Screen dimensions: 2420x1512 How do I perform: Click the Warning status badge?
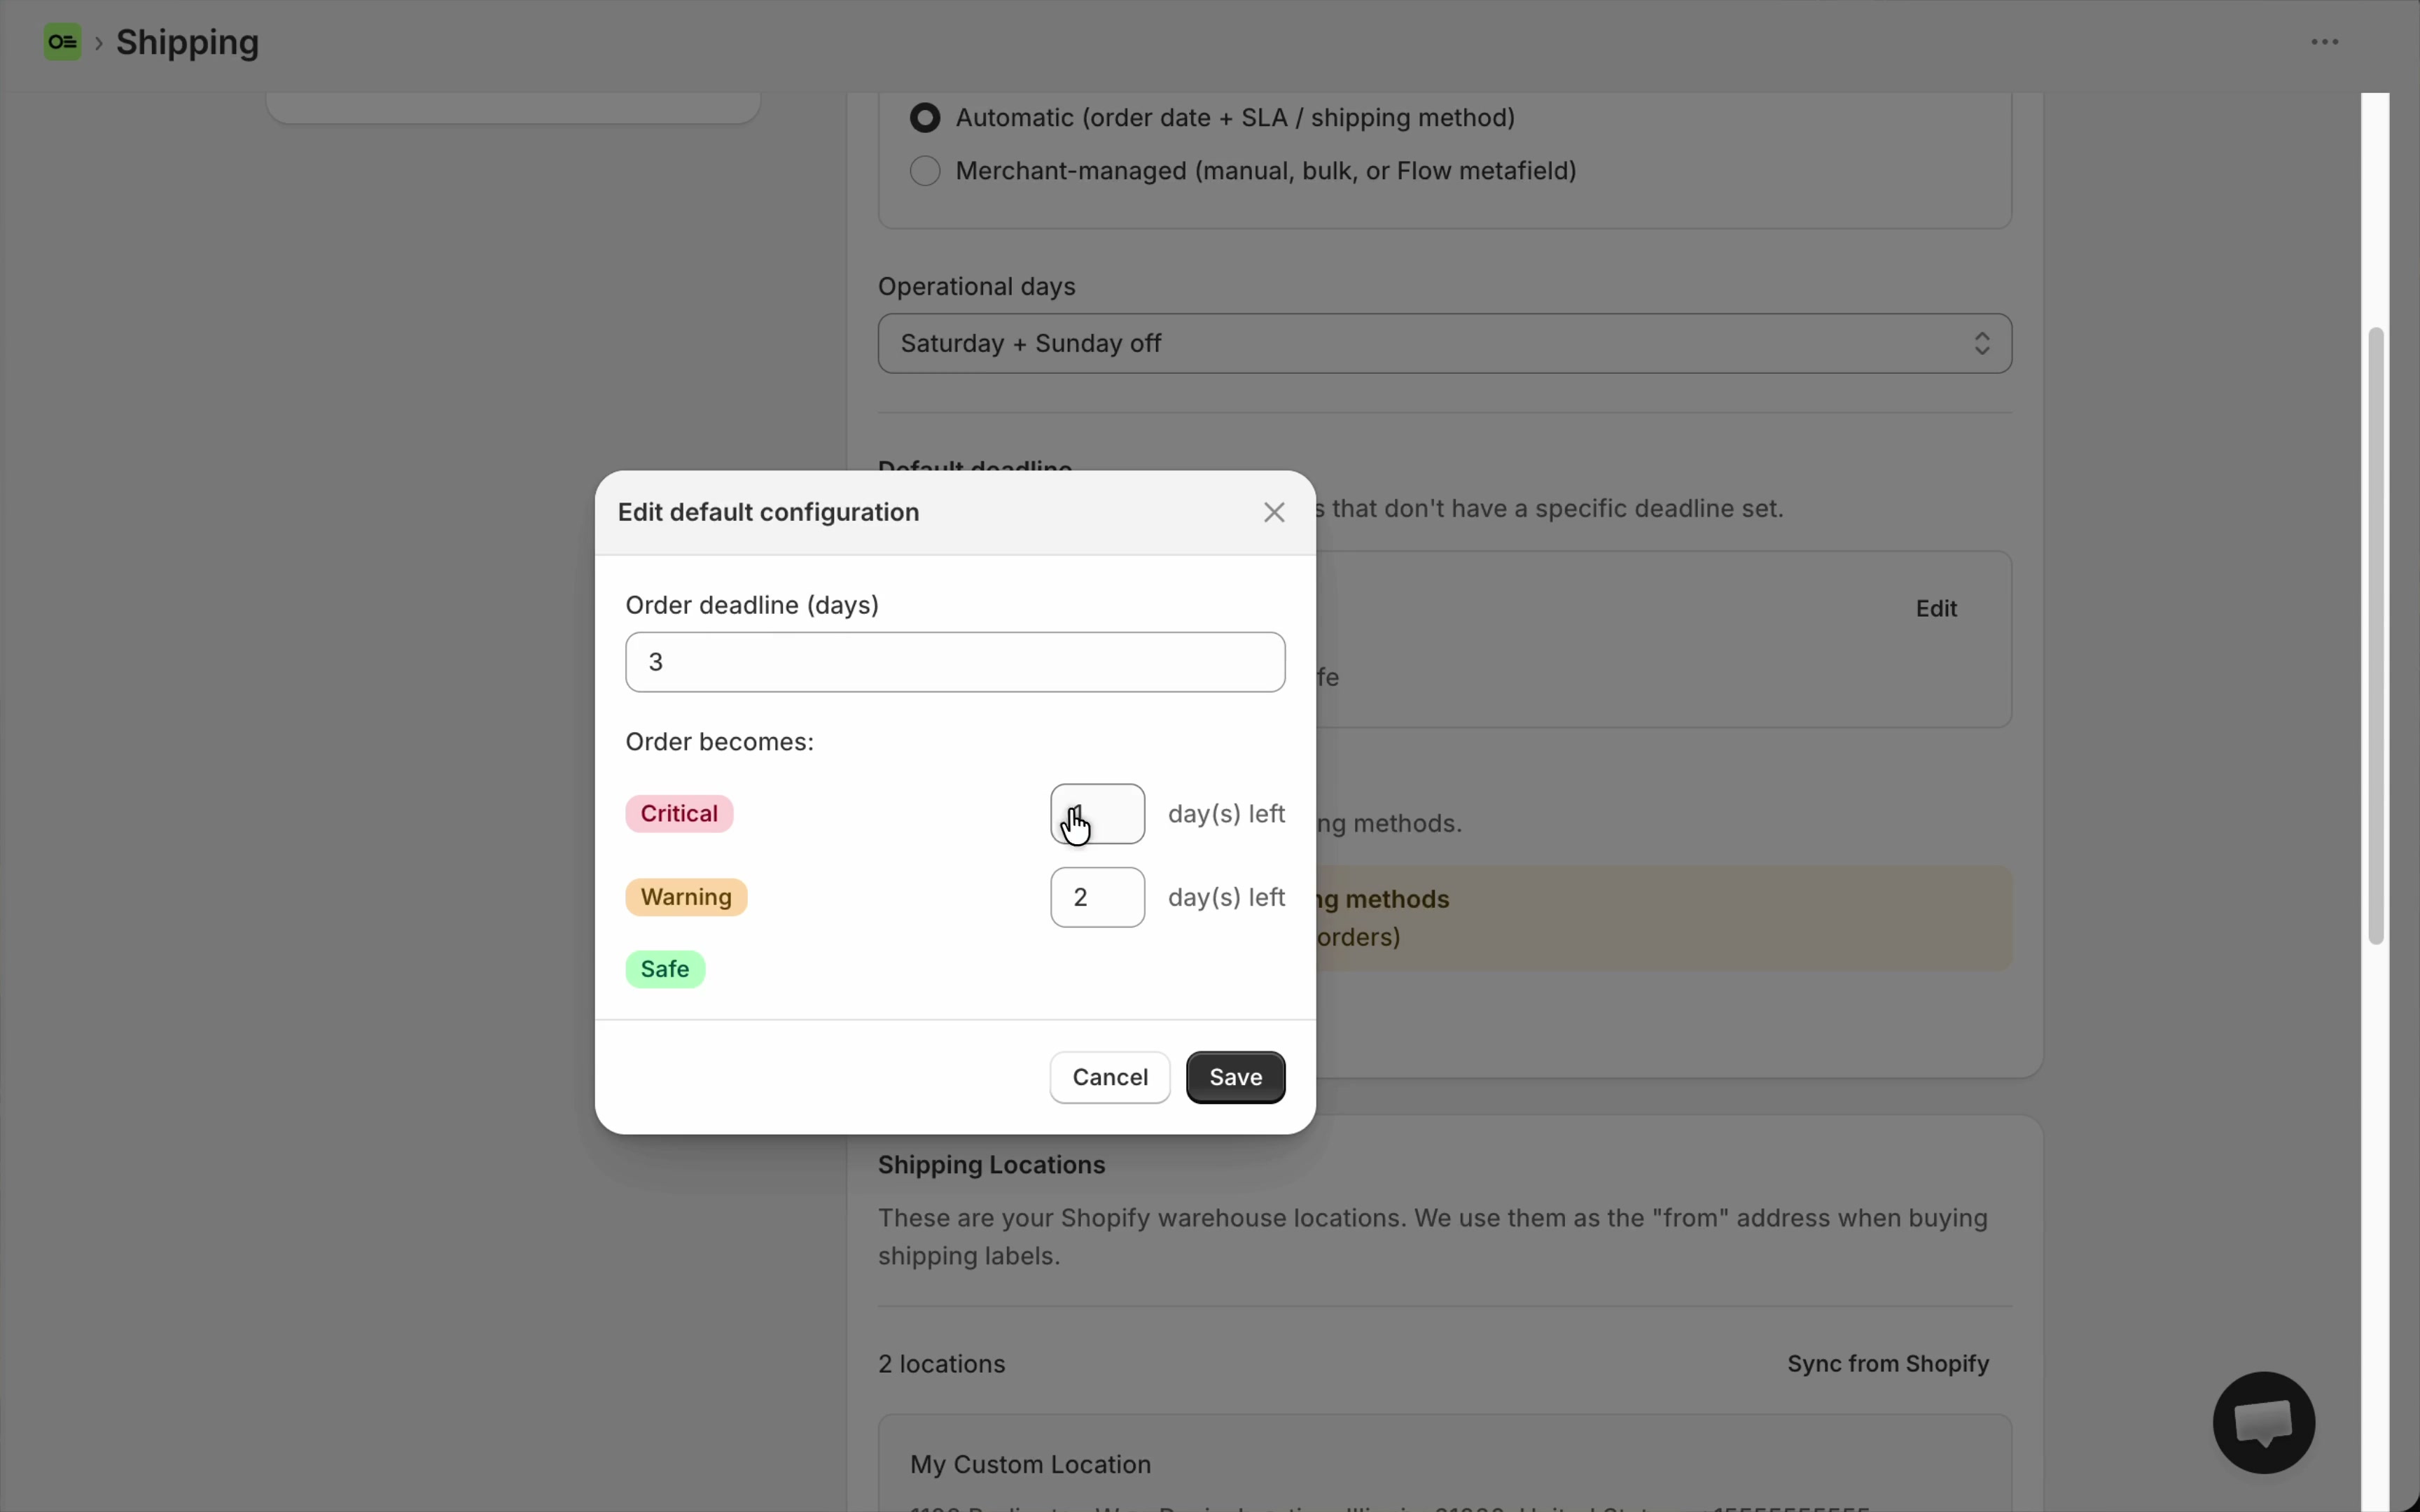pos(686,897)
